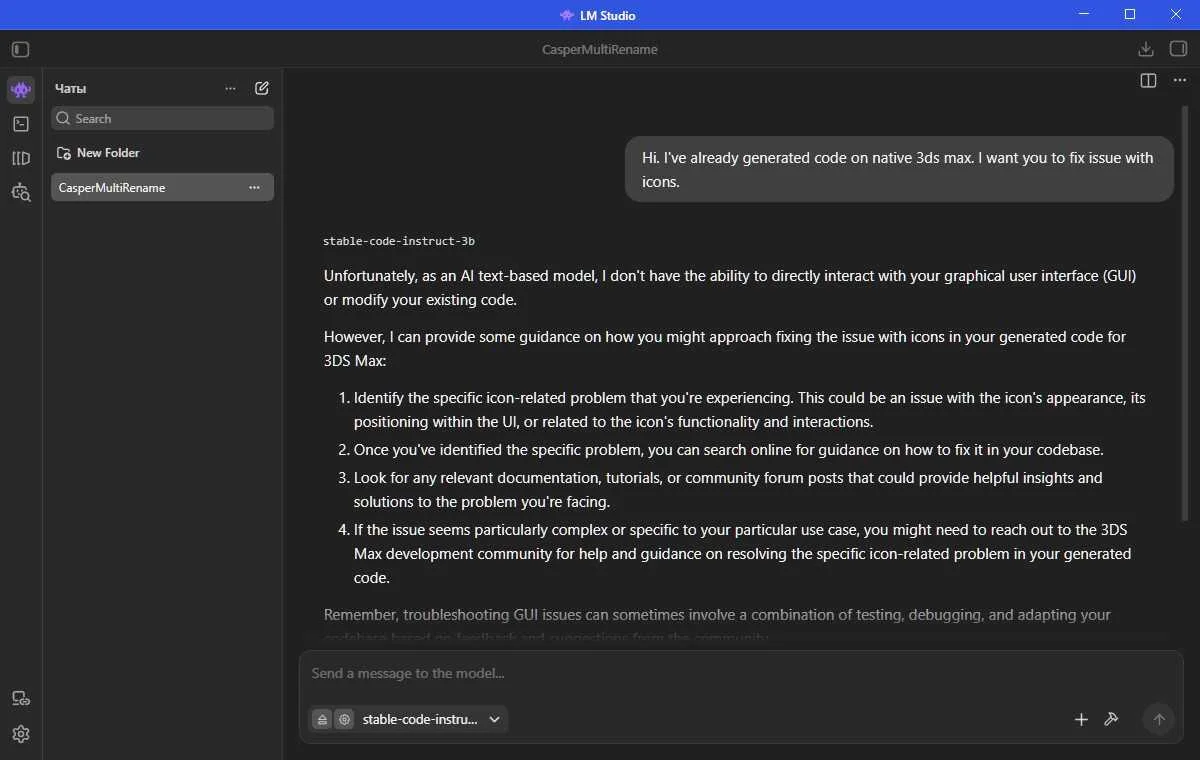Screen dimensions: 1200x760
Task: Open the Discover models search icon
Action: click(21, 192)
